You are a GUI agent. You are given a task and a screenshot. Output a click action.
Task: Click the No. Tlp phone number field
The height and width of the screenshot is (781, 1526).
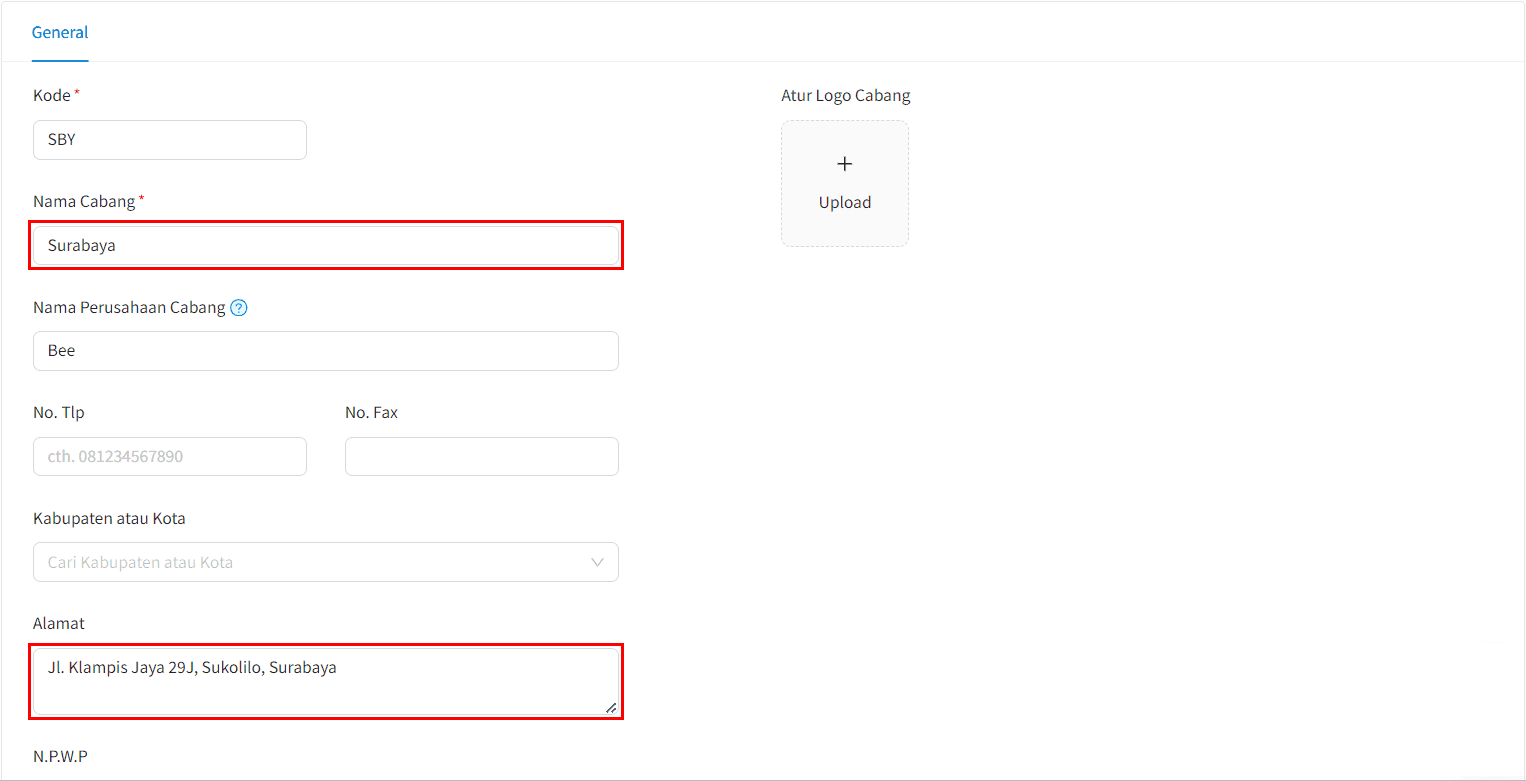pyautogui.click(x=170, y=456)
